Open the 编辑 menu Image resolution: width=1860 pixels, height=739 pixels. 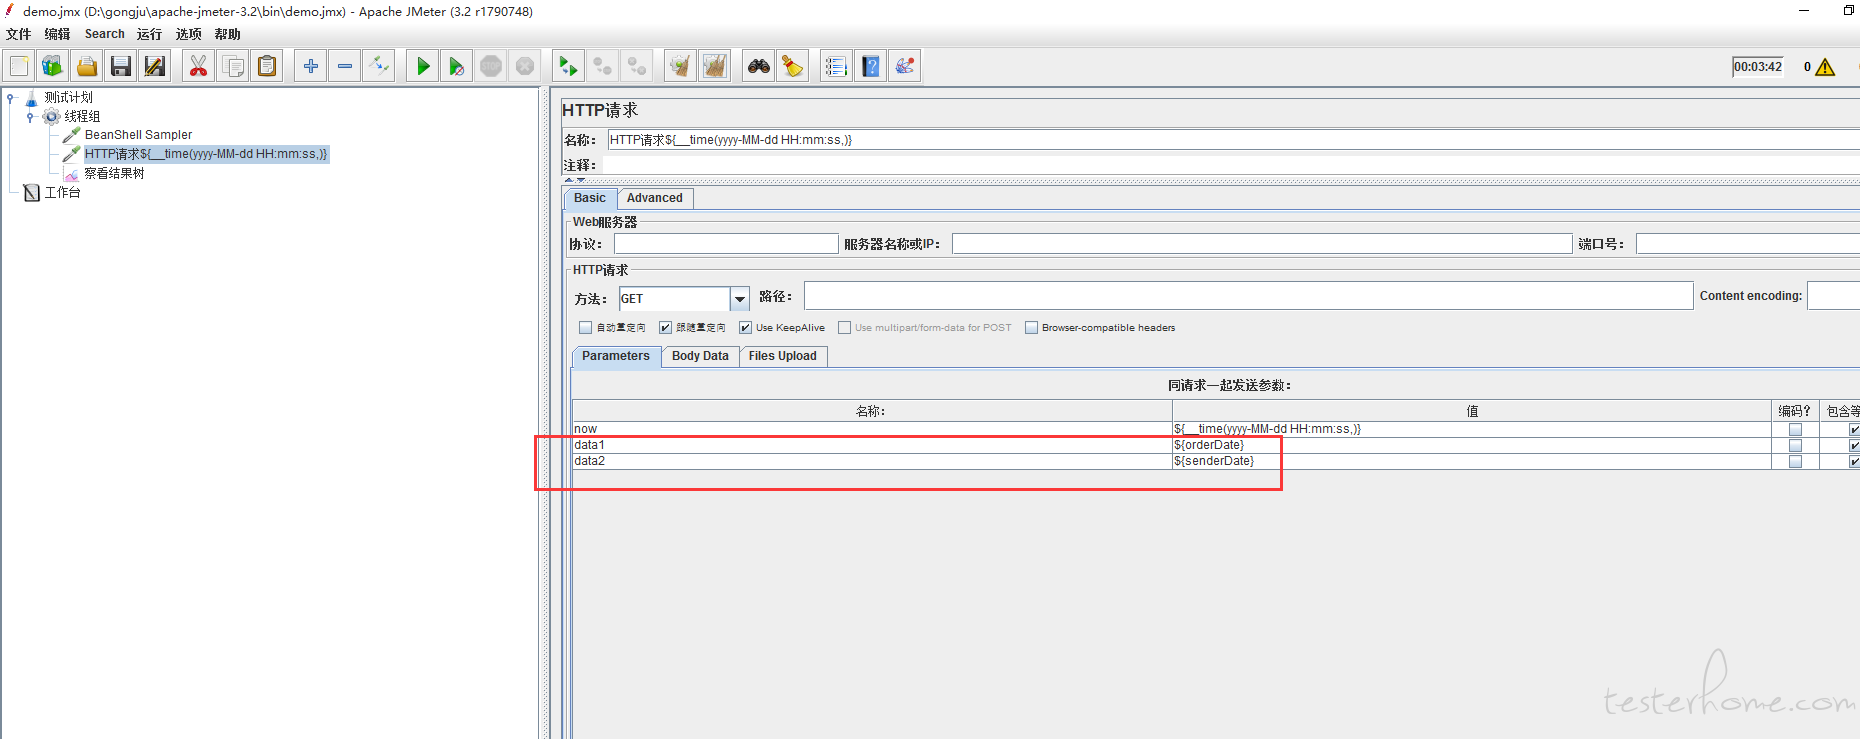[57, 34]
